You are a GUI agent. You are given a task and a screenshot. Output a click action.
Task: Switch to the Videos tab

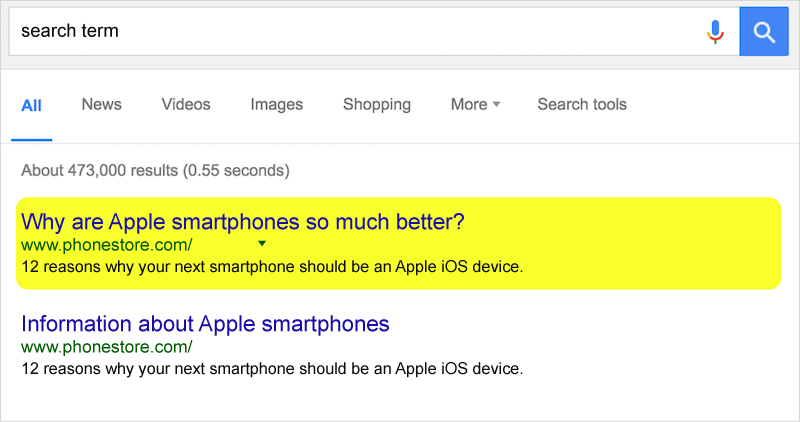pos(186,105)
